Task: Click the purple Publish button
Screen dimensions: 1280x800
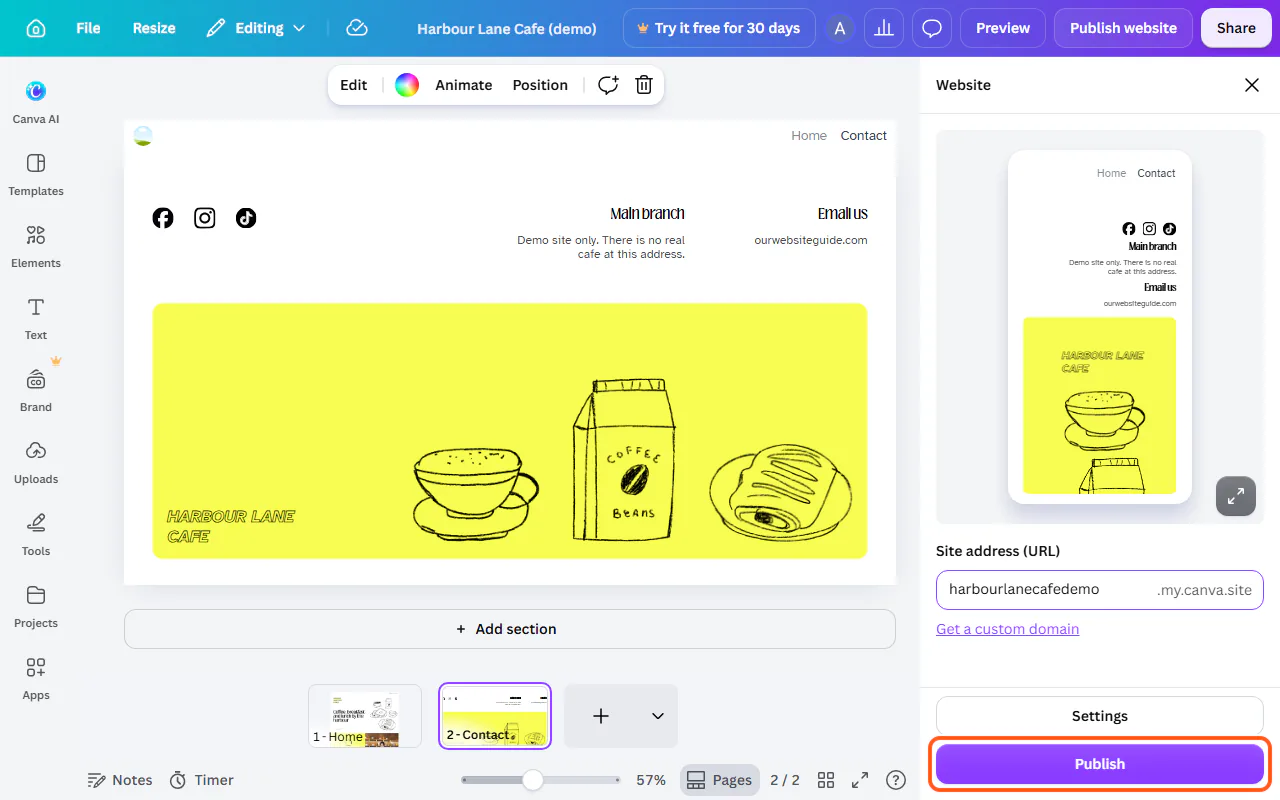Action: [1100, 764]
